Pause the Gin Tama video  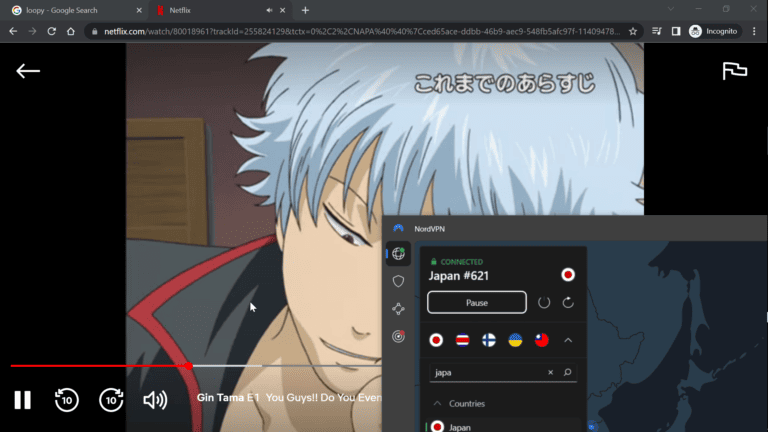[x=22, y=400]
